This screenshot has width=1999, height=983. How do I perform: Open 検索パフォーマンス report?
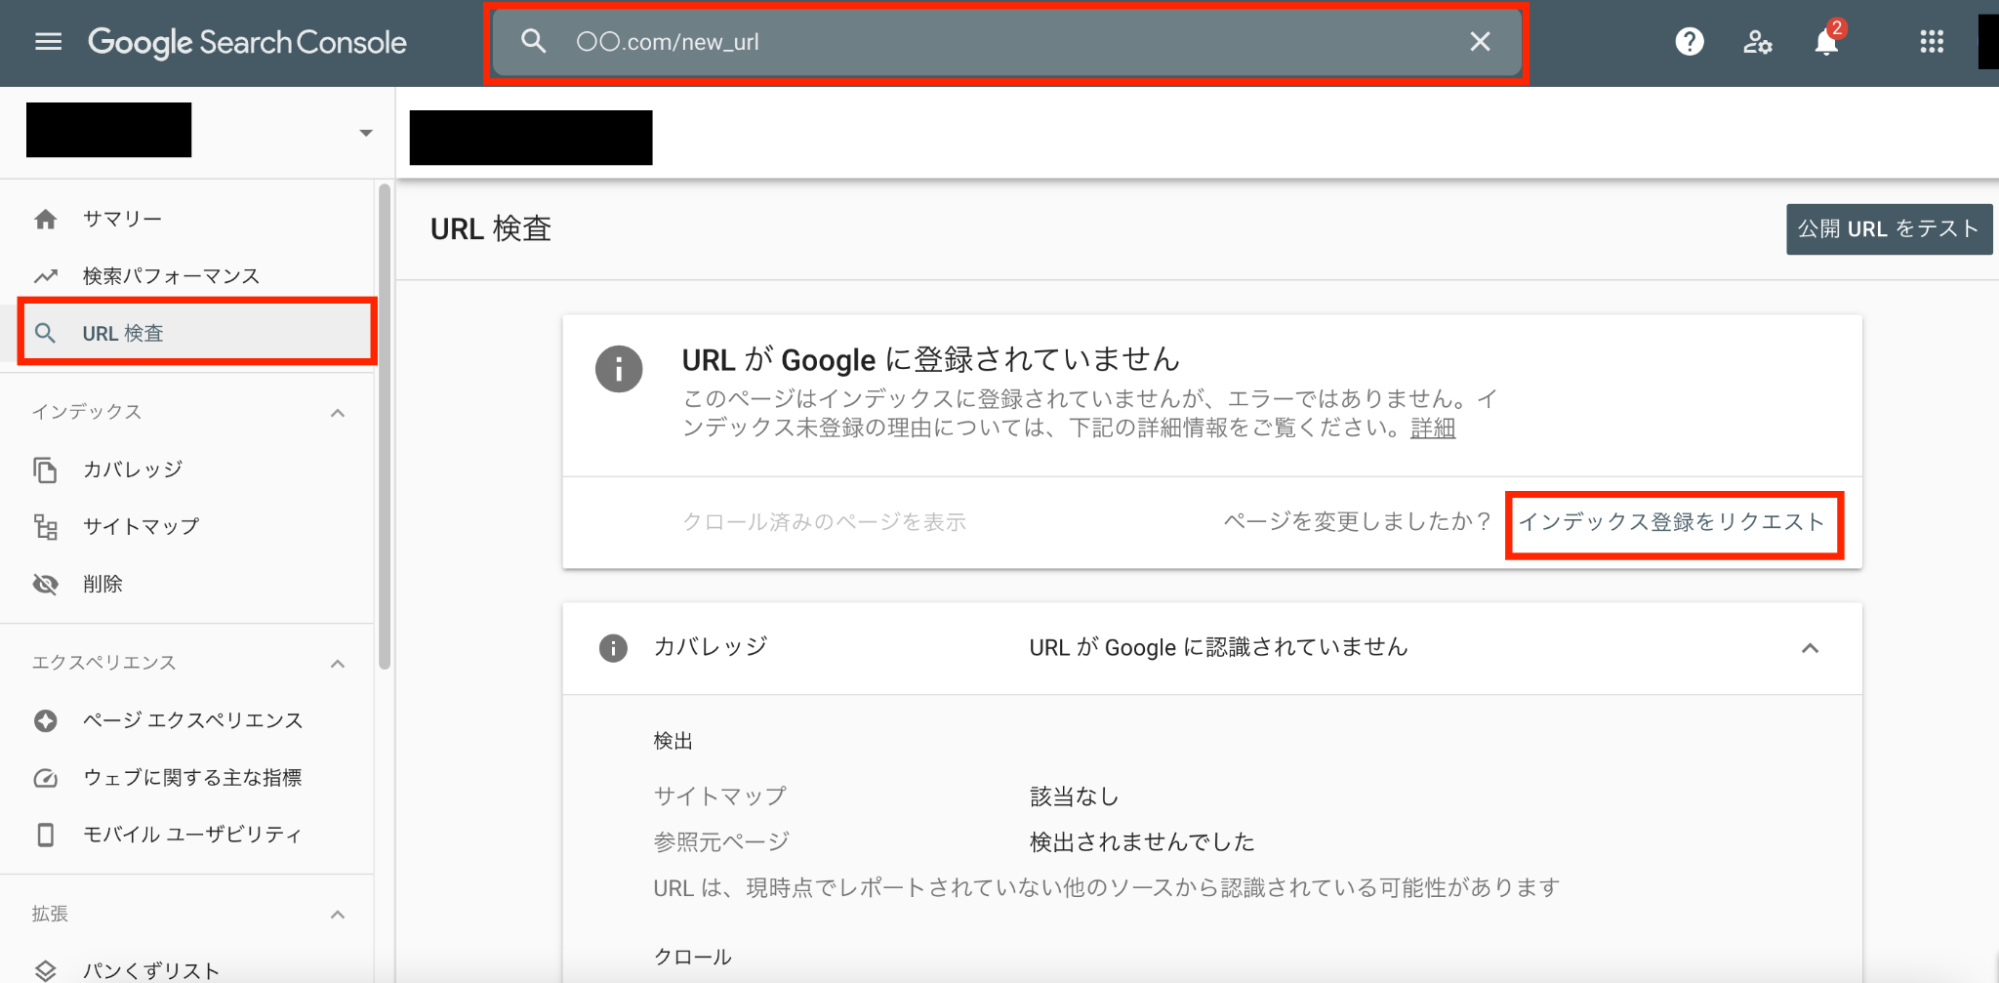coord(170,276)
